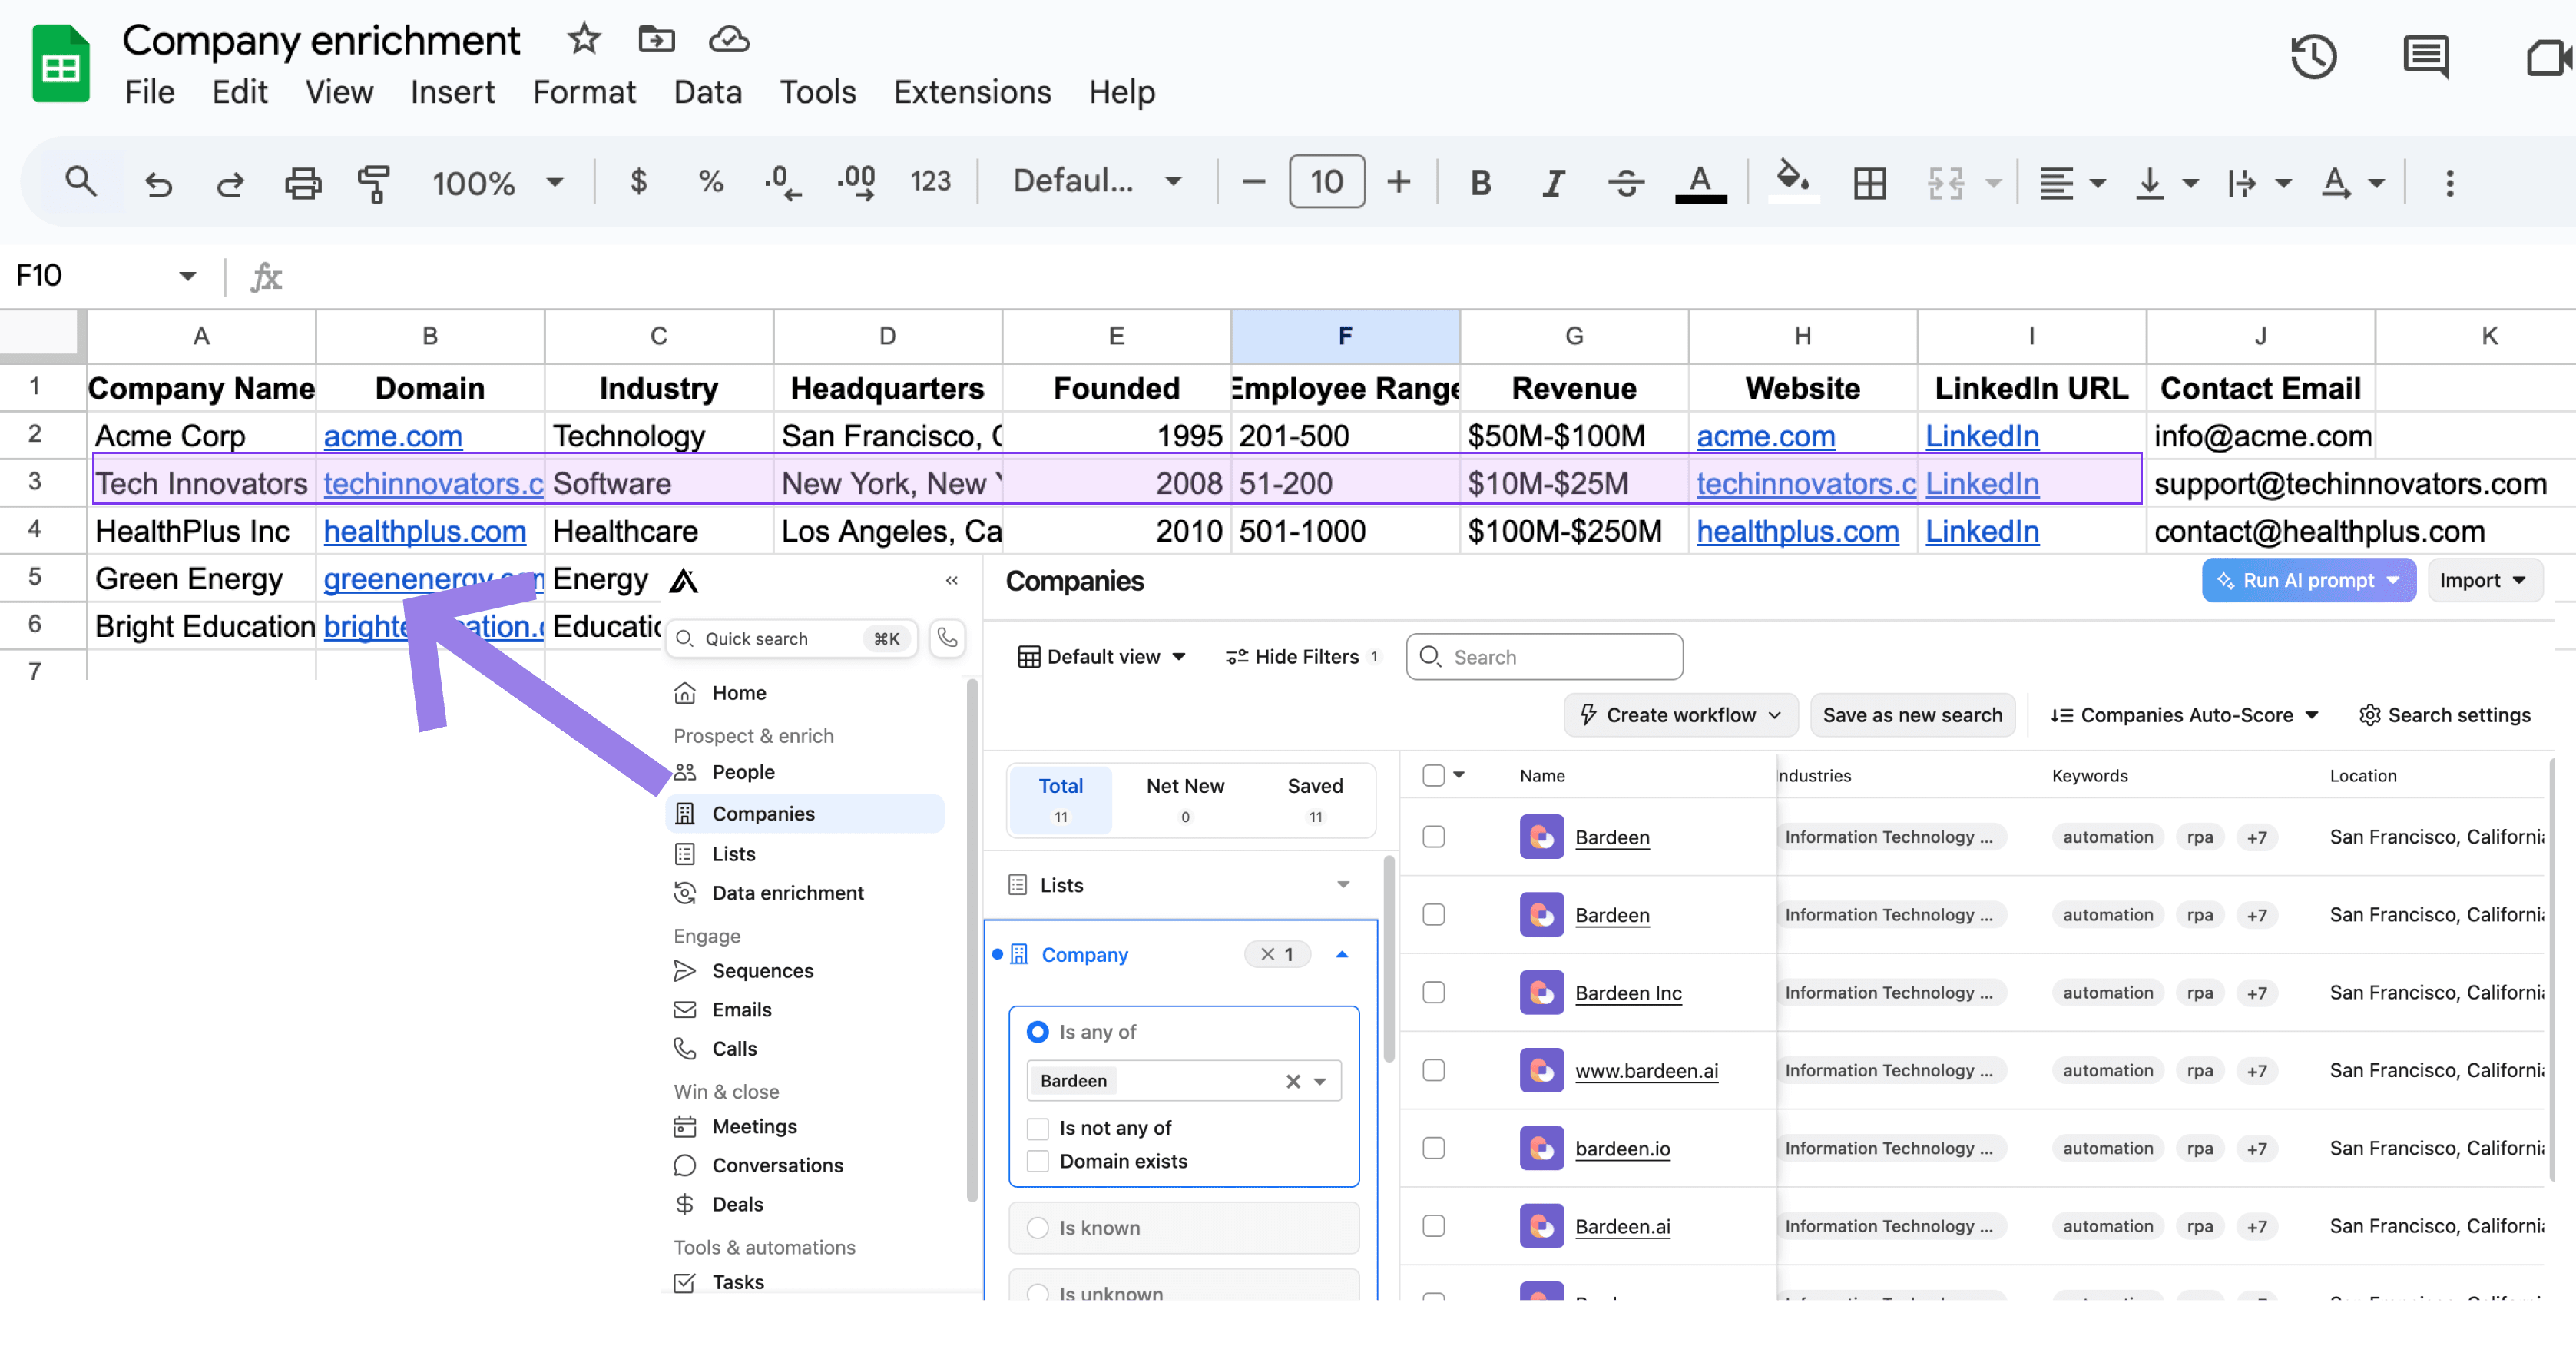This screenshot has width=2576, height=1346.
Task: Click the search menus magnifier
Action: pyautogui.click(x=80, y=182)
